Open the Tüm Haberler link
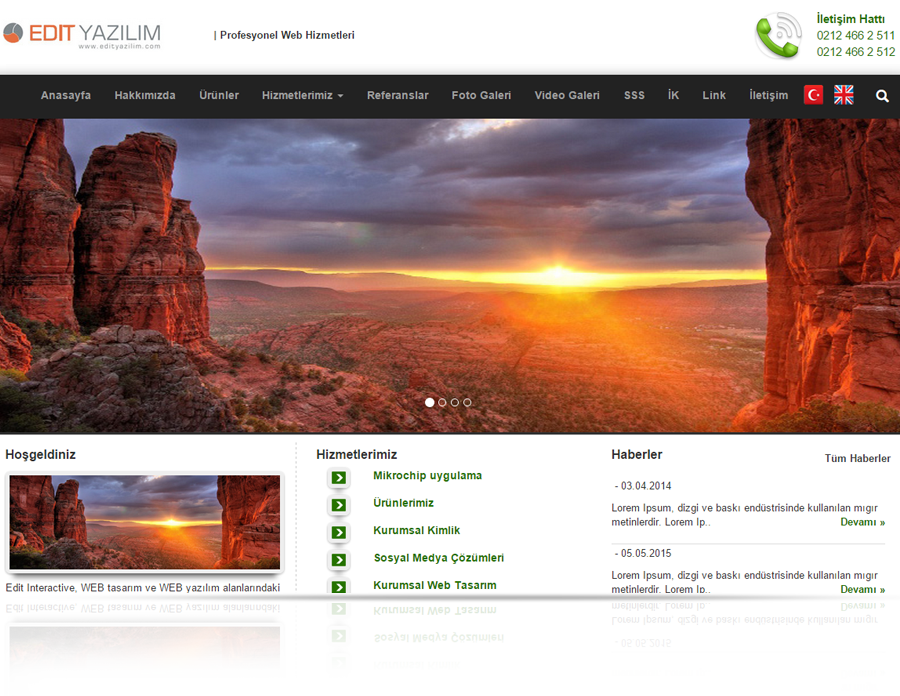Viewport: 900px width, 696px height. 857,459
